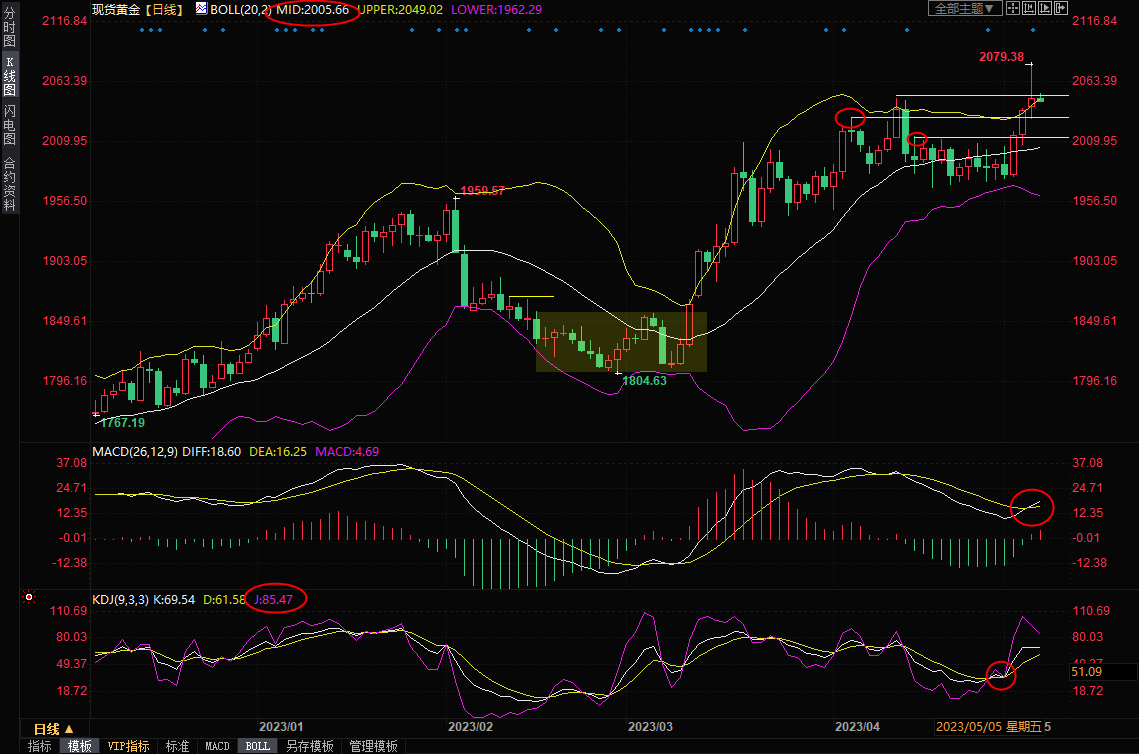Click the BOLL indicator chart icon
The height and width of the screenshot is (754, 1139).
[201, 8]
